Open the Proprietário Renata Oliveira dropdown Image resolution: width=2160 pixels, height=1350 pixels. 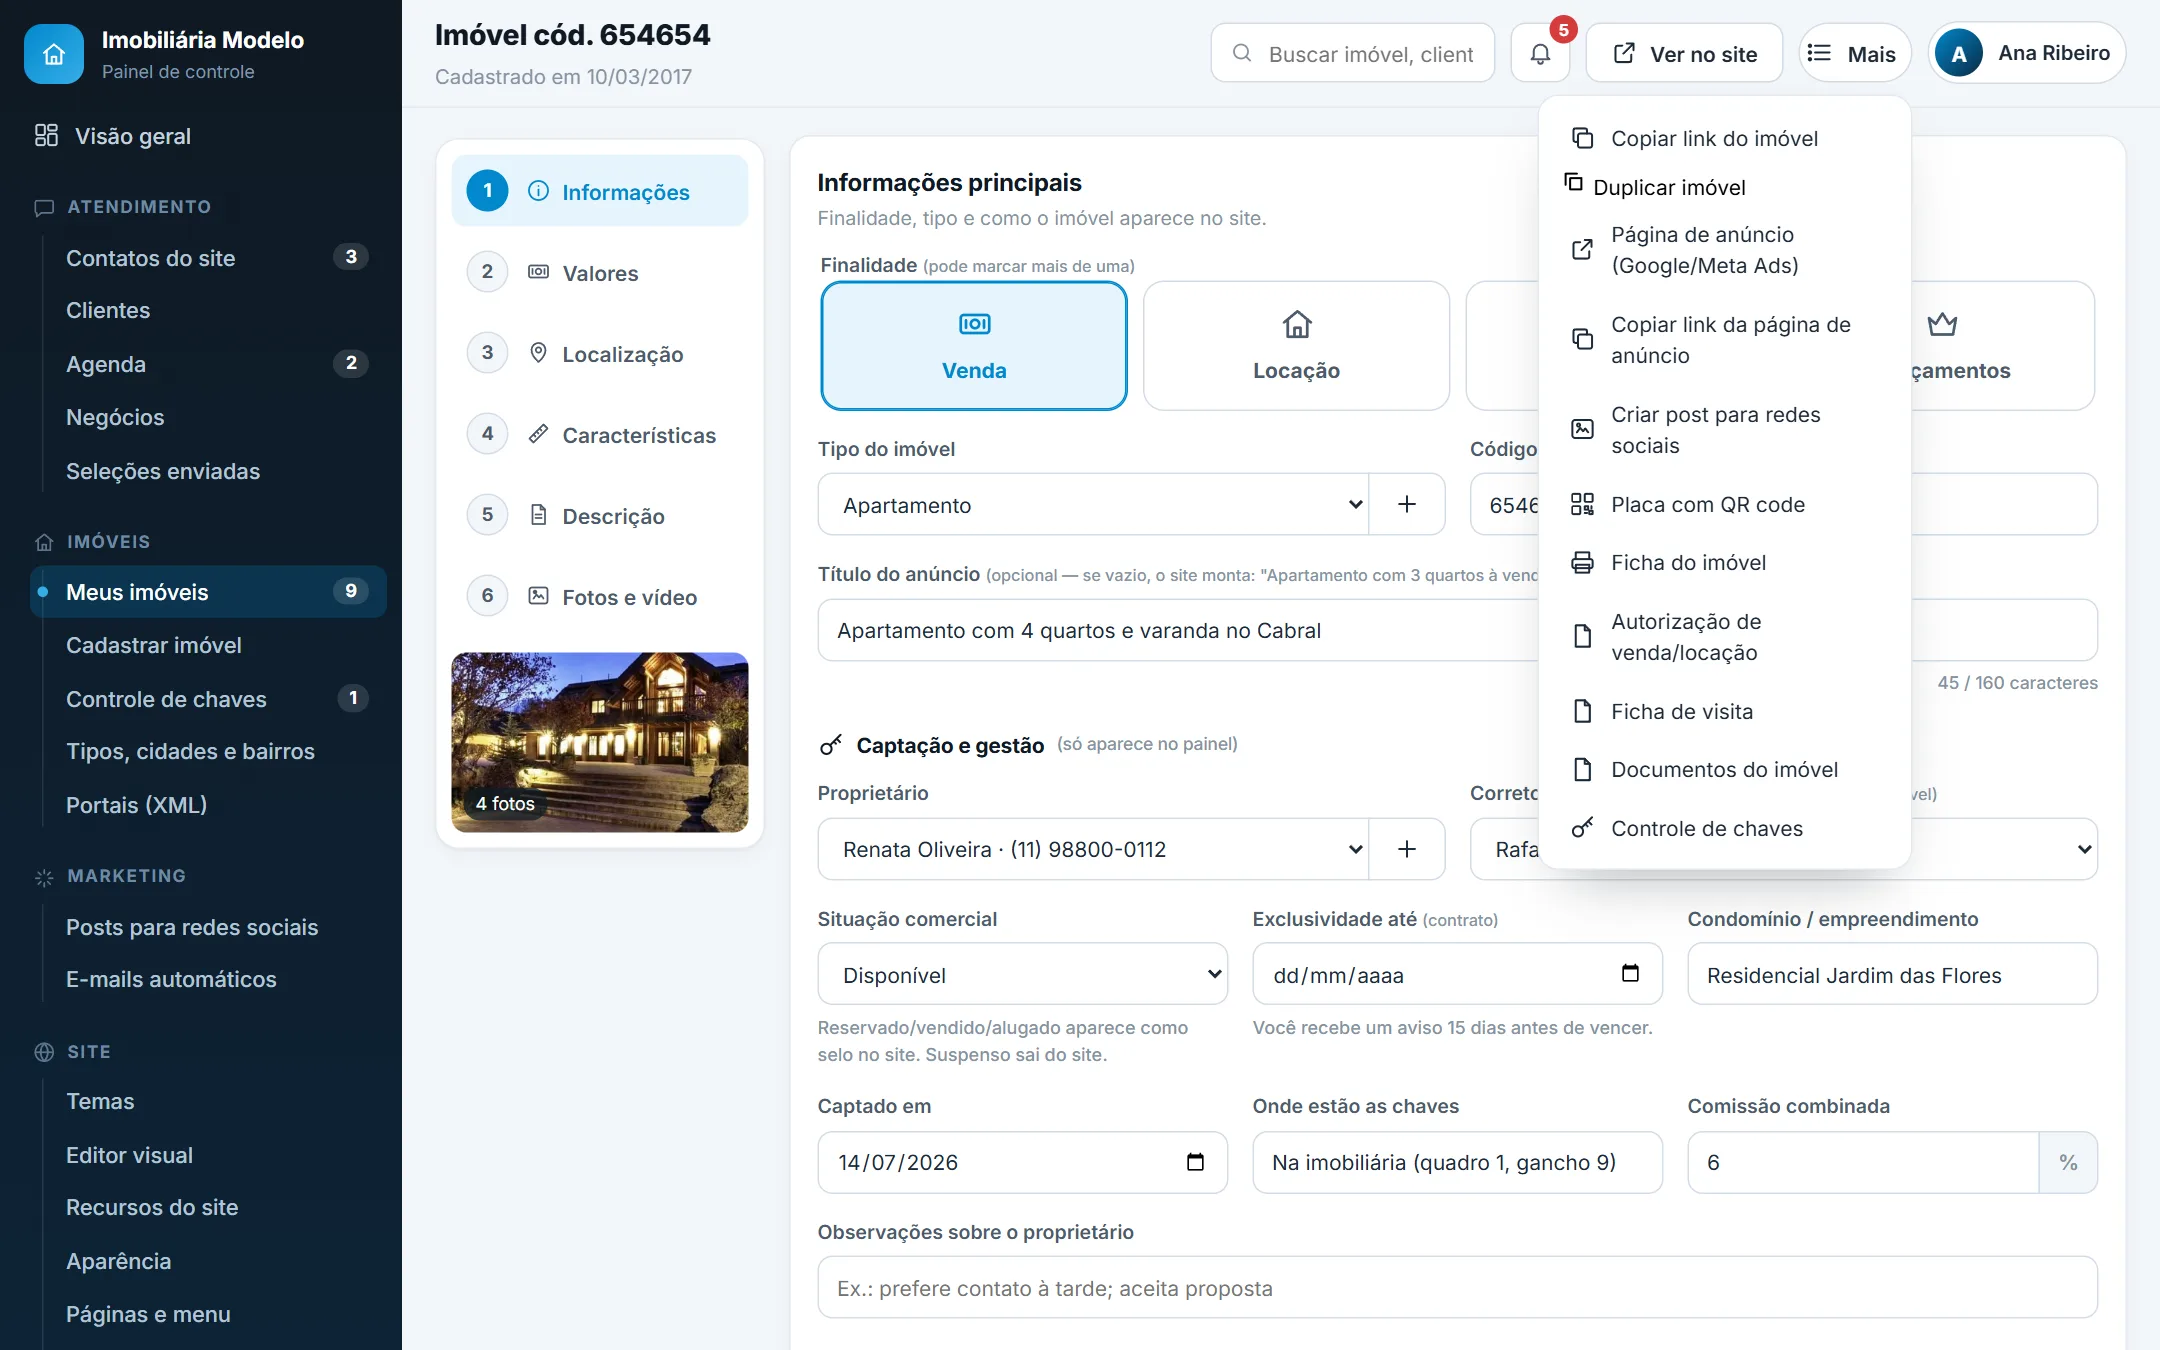1093,849
